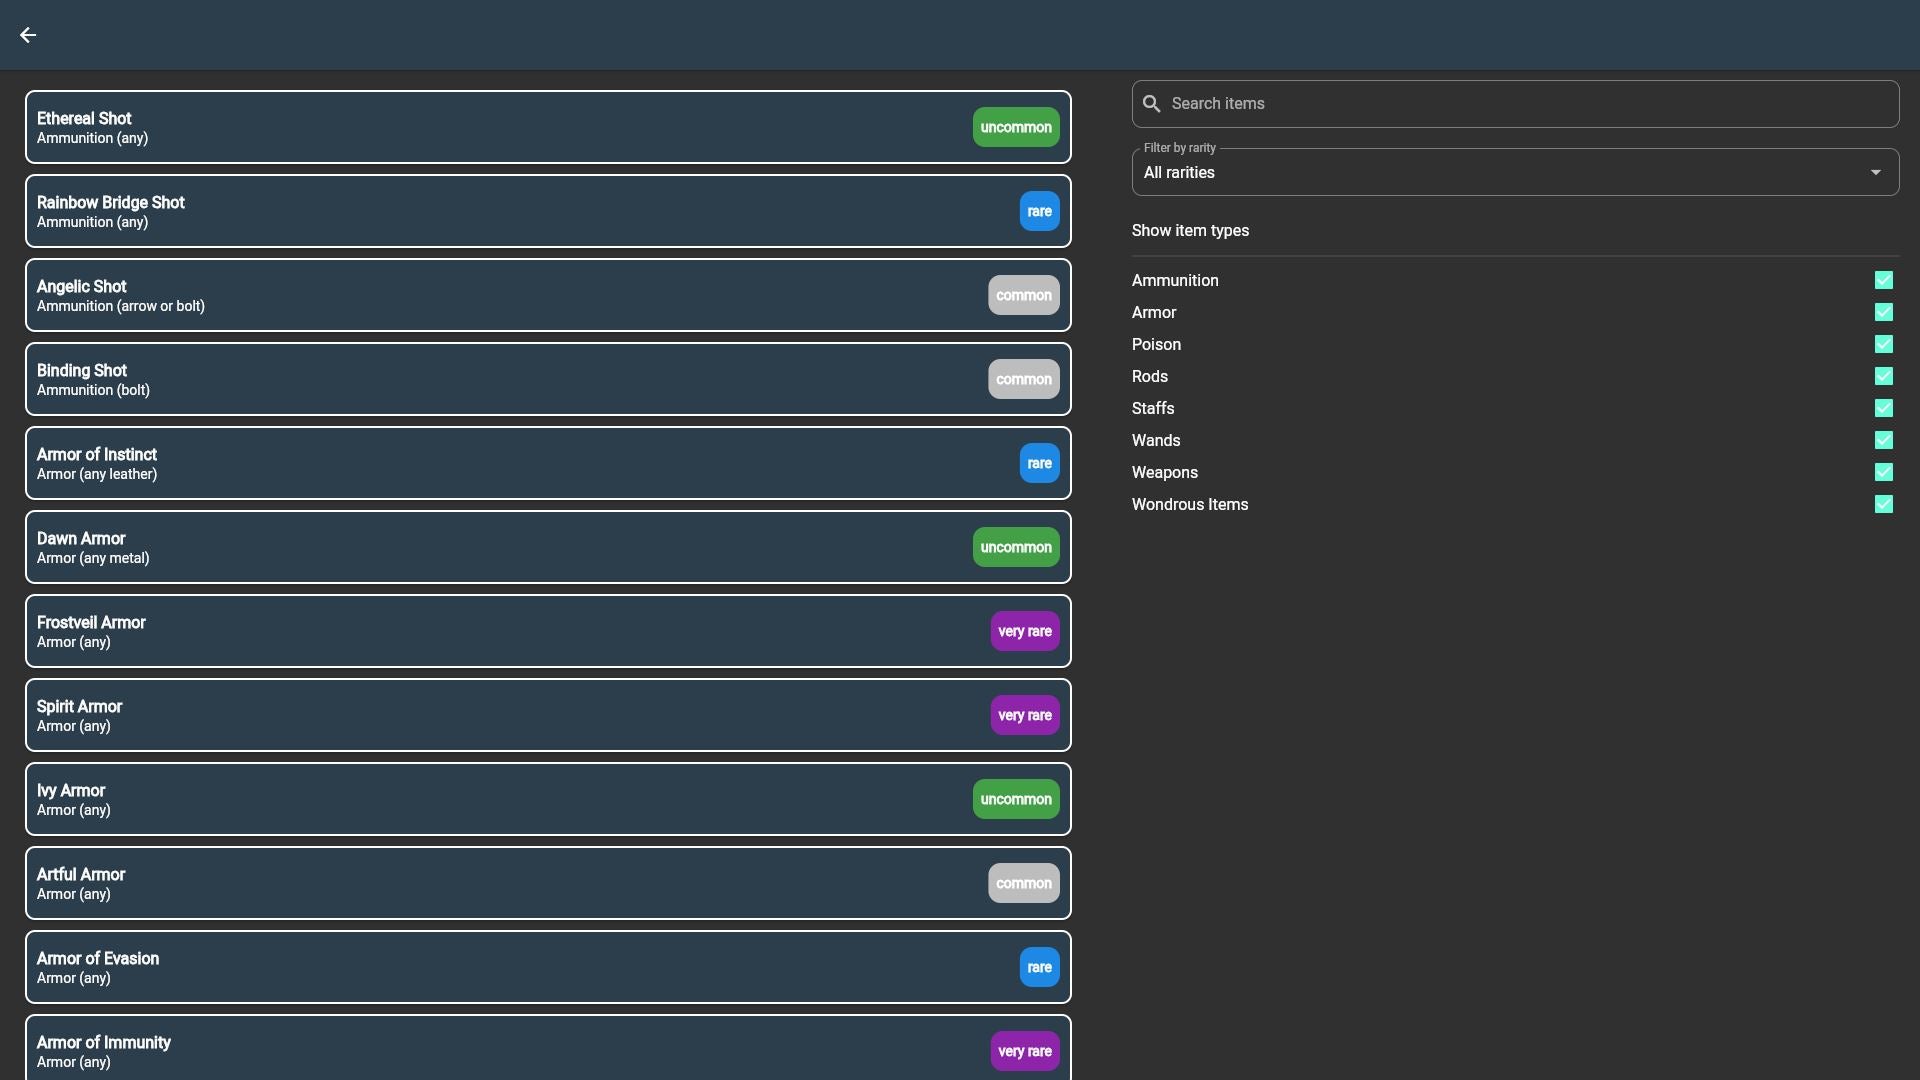Click the rare badge on Armor of Evasion
The height and width of the screenshot is (1080, 1920).
tap(1039, 967)
